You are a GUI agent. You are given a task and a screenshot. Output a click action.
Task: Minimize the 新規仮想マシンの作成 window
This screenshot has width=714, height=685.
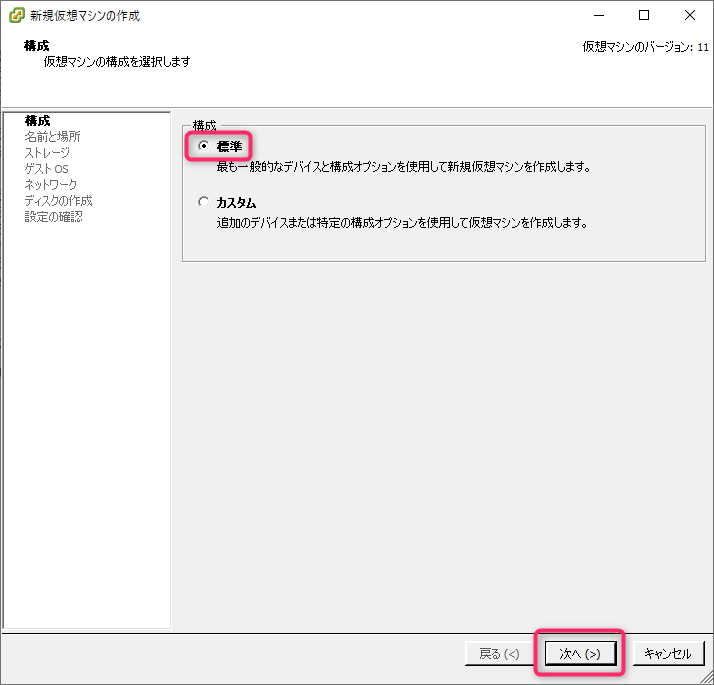tap(599, 15)
